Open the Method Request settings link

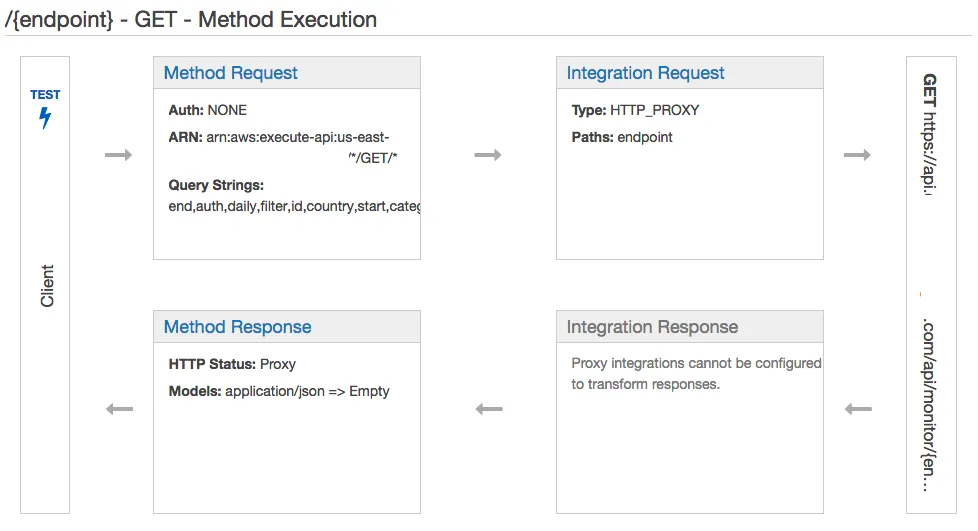[230, 73]
